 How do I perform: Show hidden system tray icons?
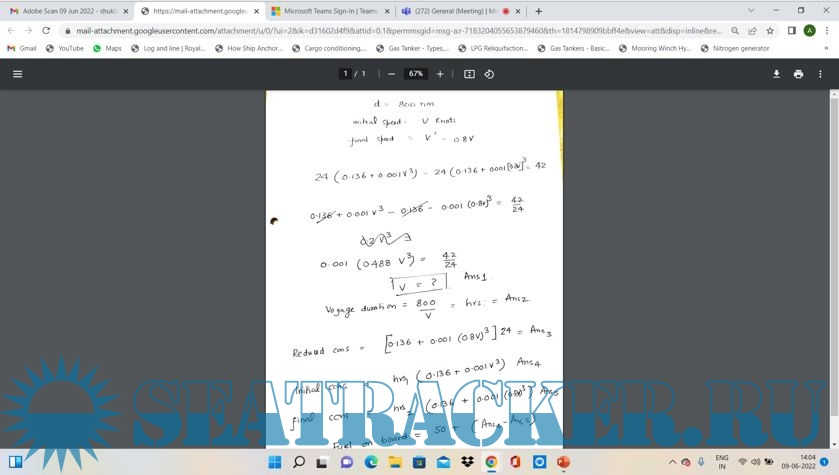673,462
